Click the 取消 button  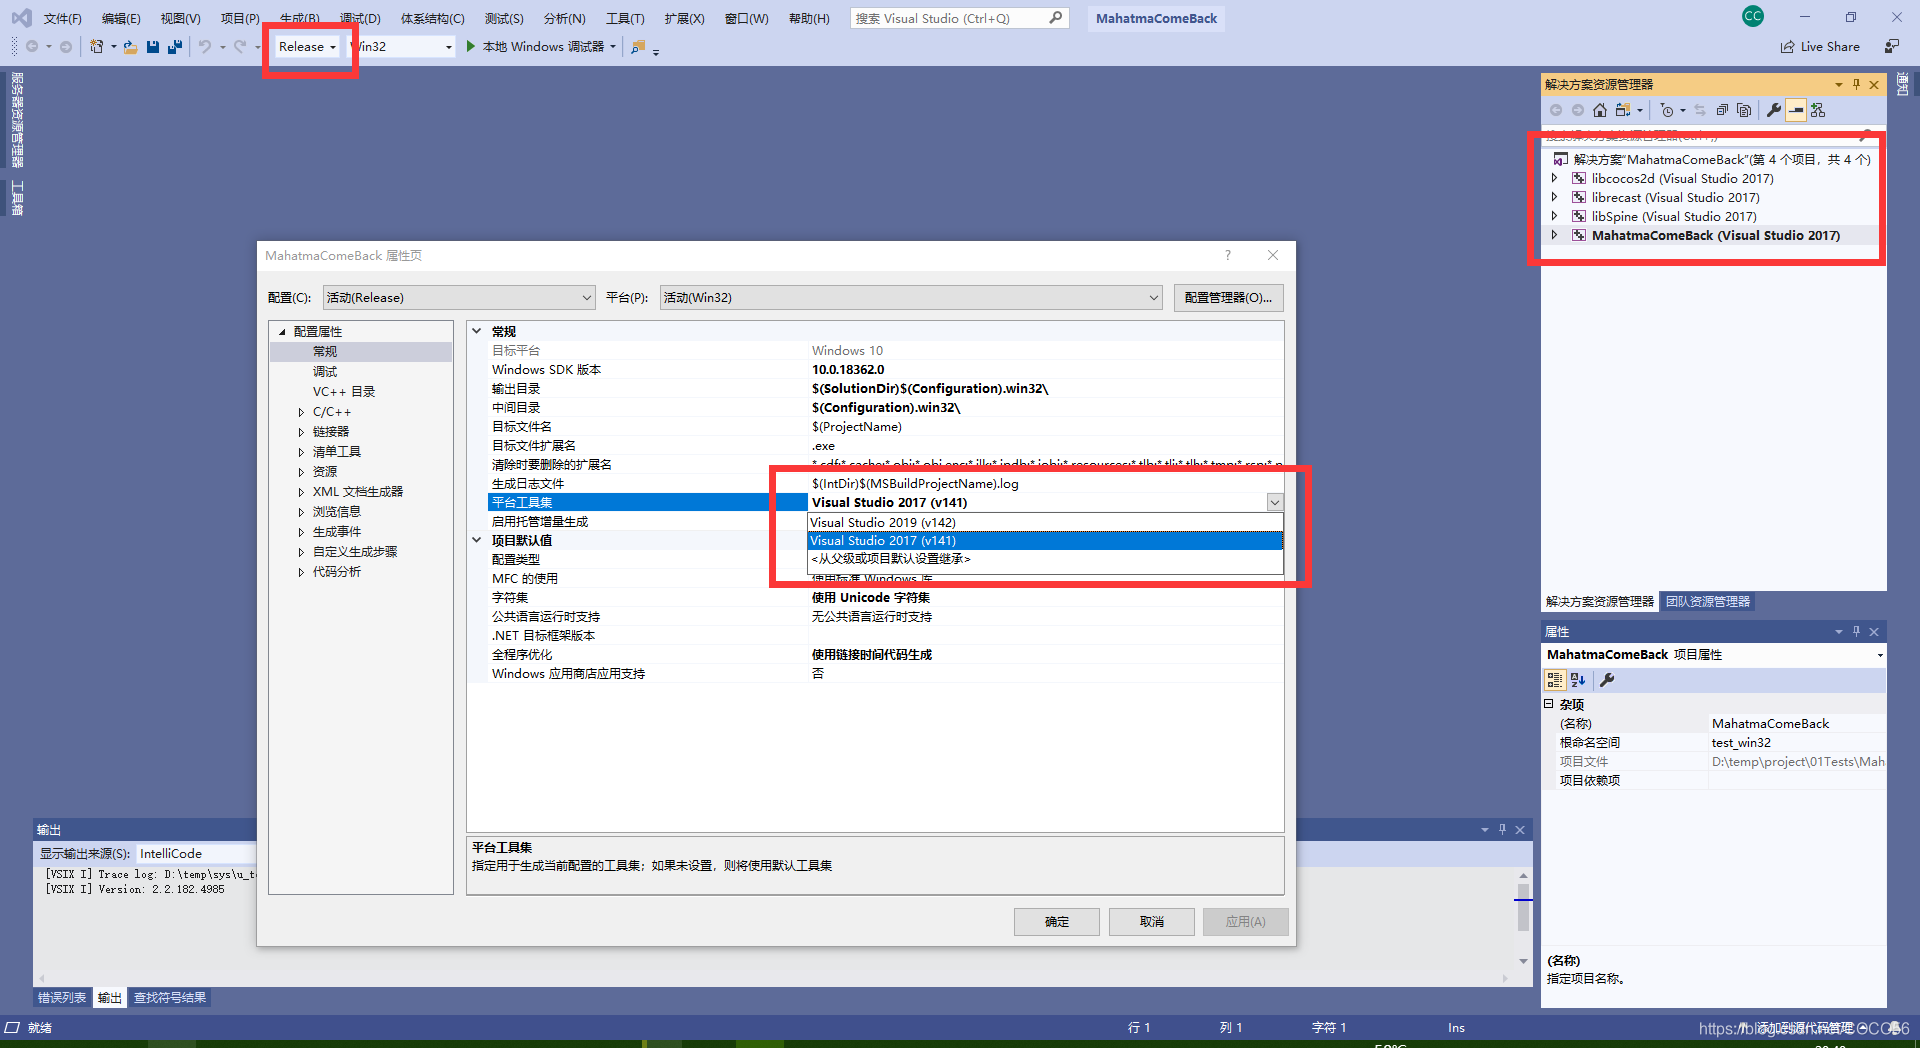(x=1151, y=921)
